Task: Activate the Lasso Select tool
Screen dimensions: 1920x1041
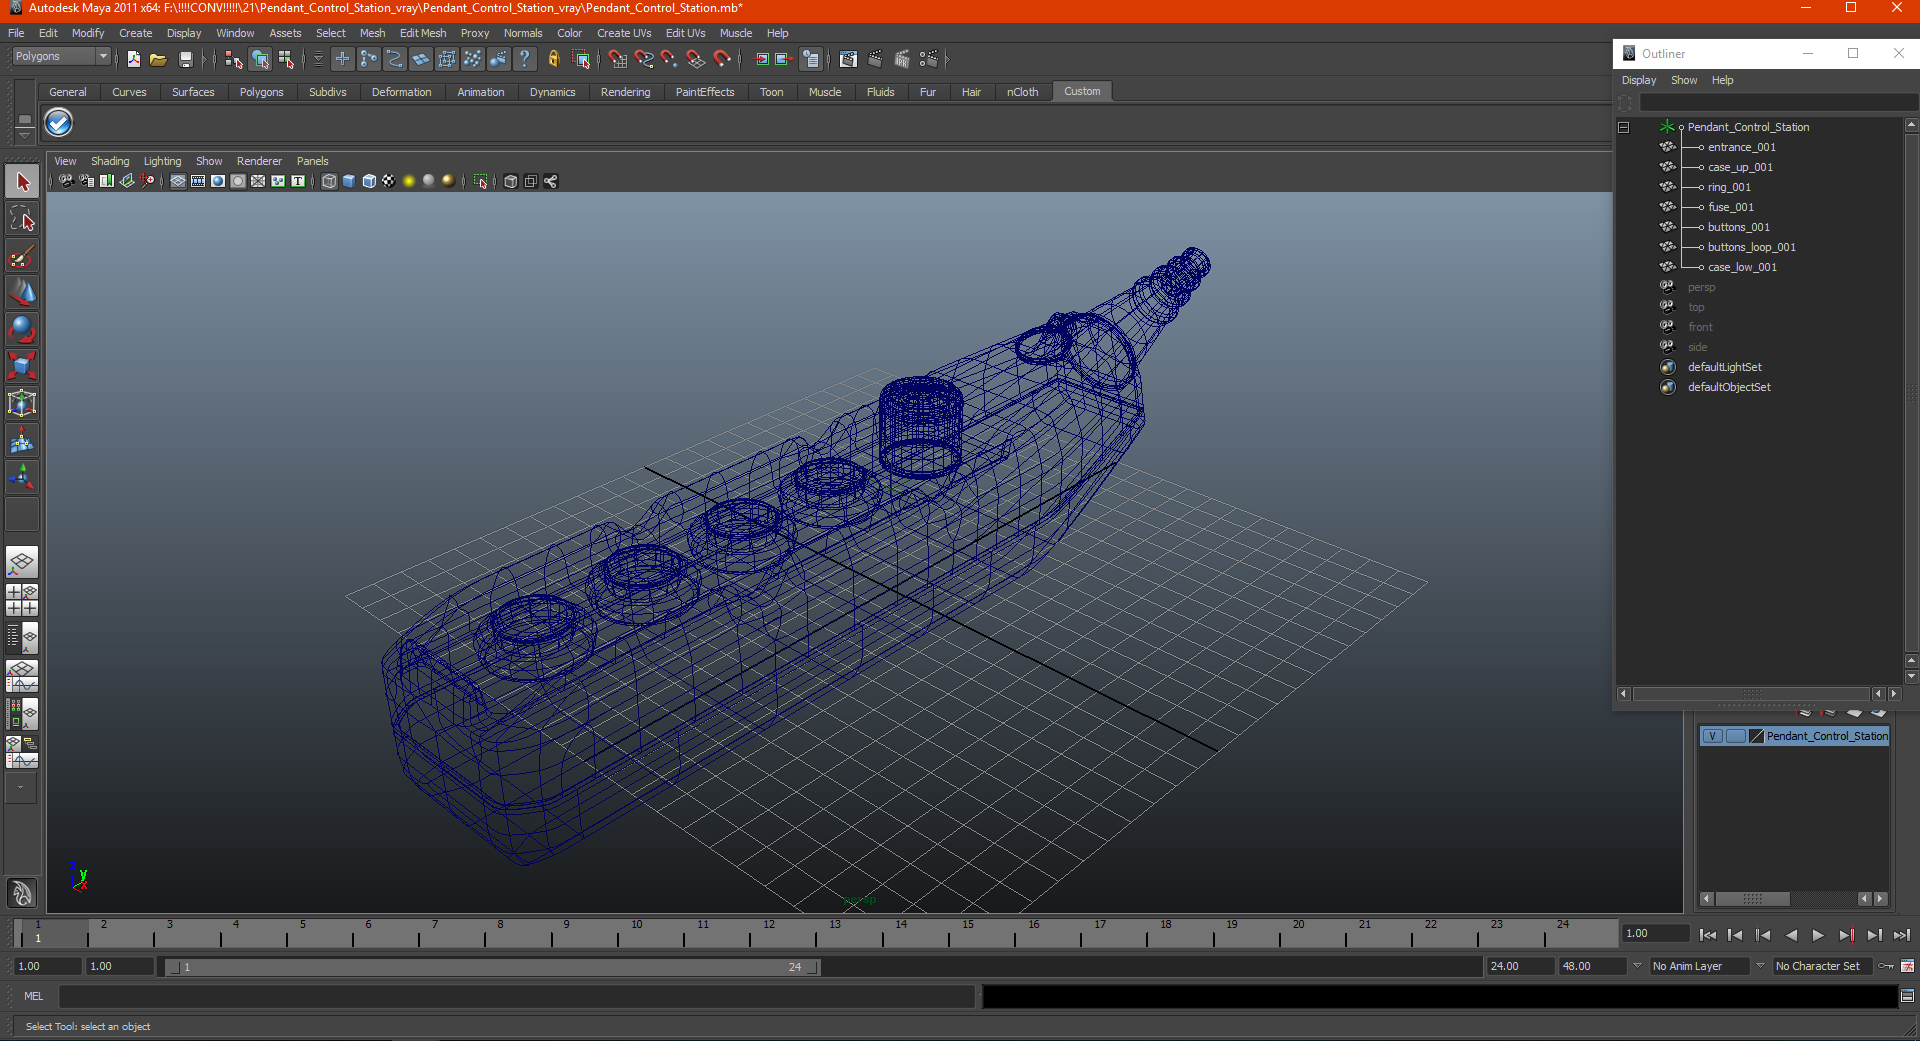Action: 22,219
